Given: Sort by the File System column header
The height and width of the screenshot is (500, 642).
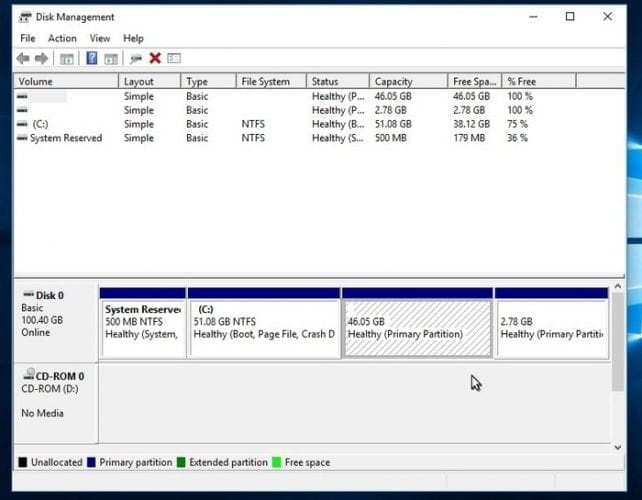Looking at the screenshot, I should [271, 81].
